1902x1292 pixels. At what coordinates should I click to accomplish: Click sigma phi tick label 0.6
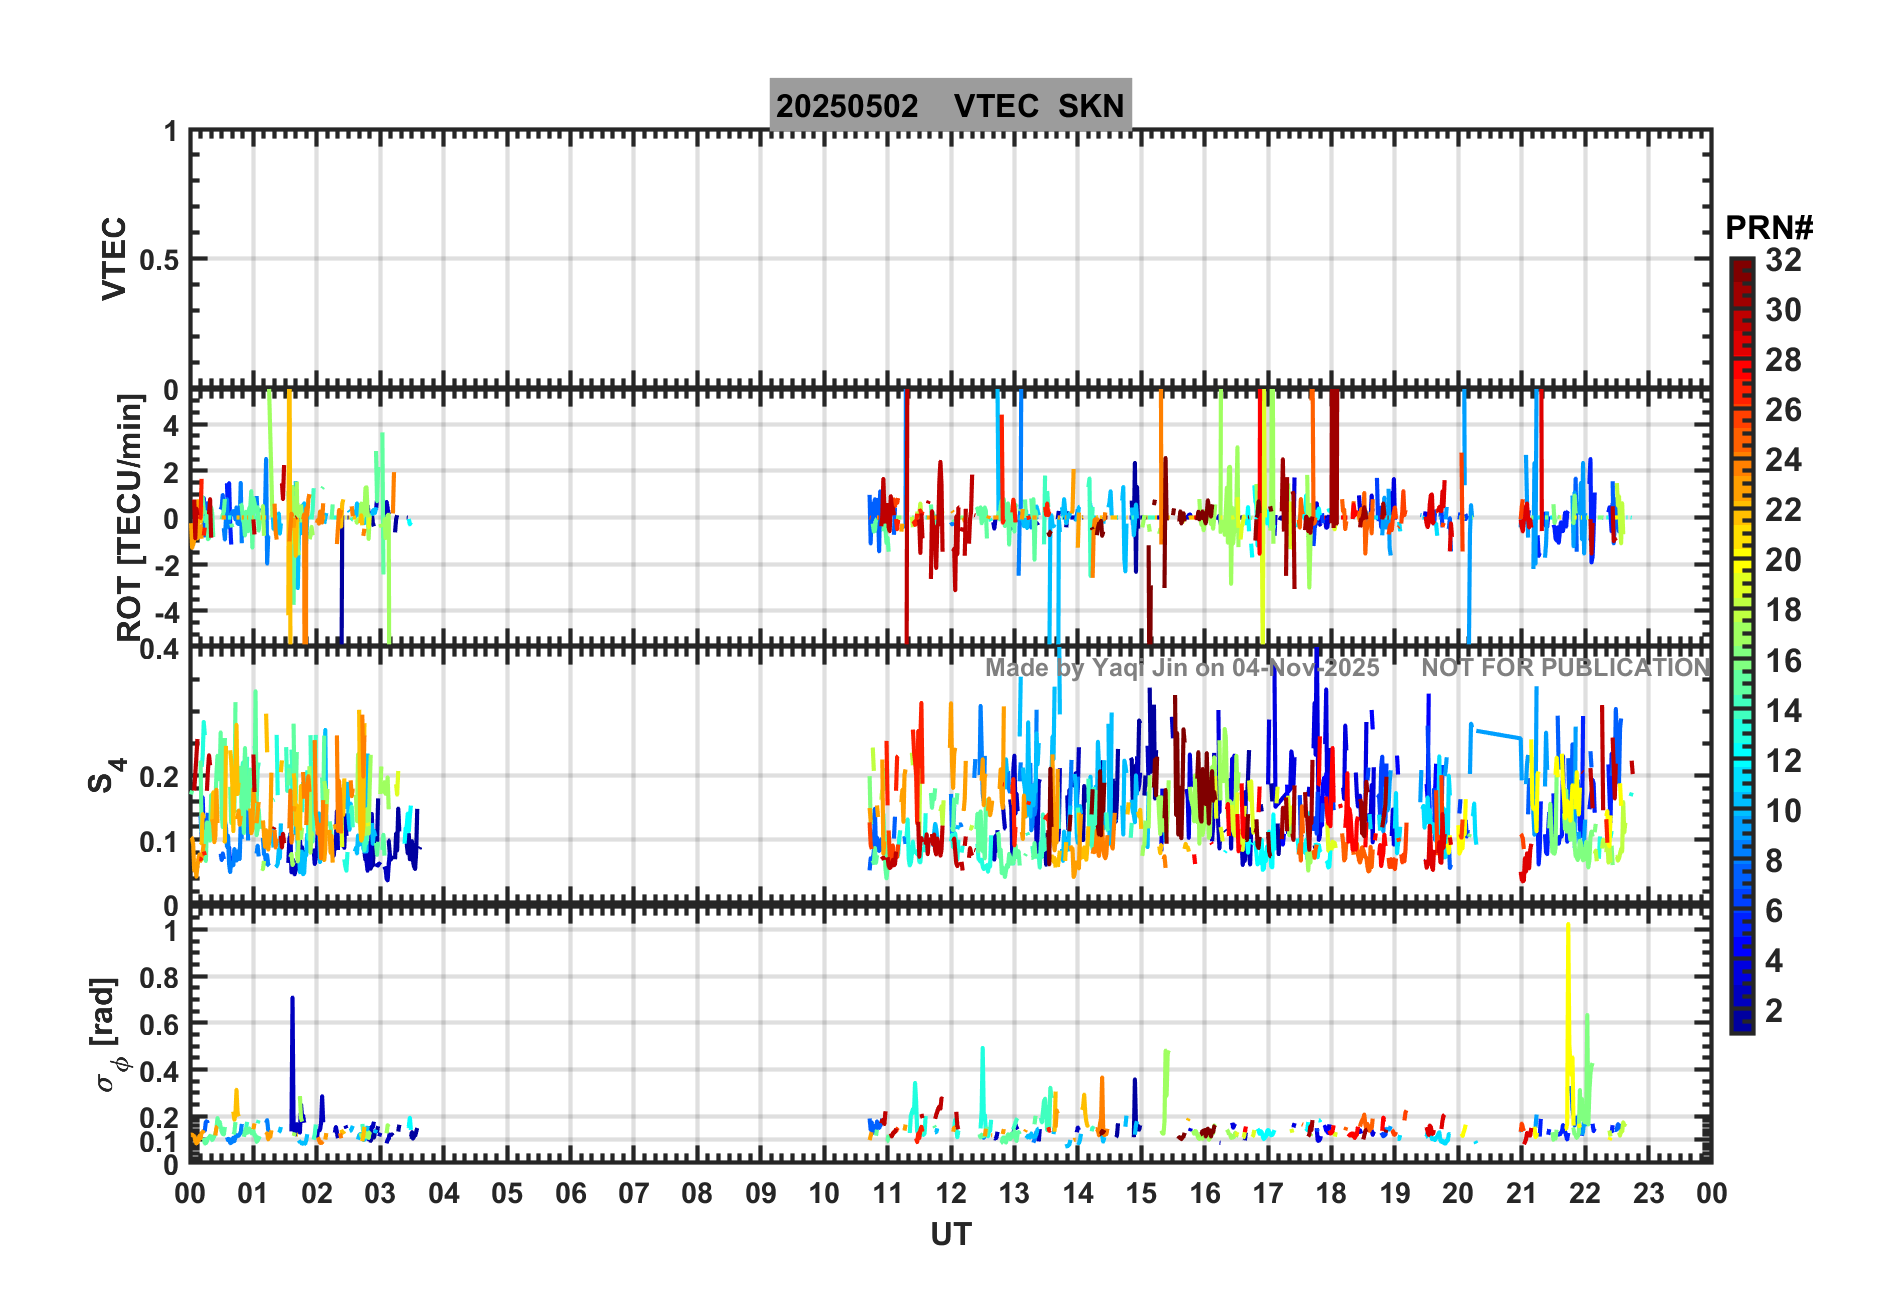point(159,1025)
